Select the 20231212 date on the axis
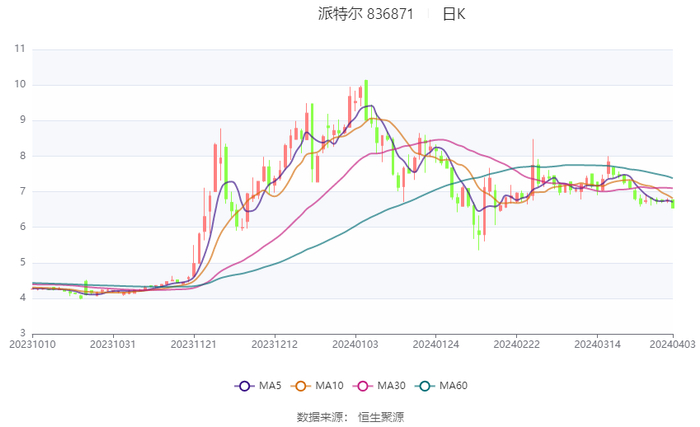Image resolution: width=700 pixels, height=427 pixels. point(274,345)
